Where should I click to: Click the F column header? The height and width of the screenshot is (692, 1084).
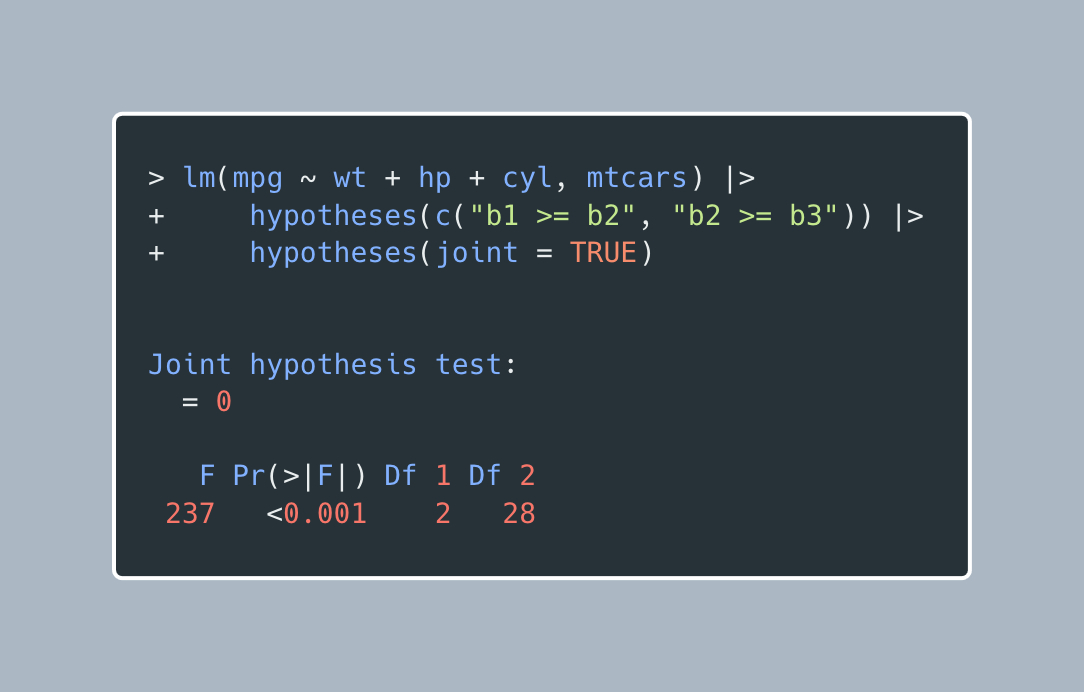(207, 476)
